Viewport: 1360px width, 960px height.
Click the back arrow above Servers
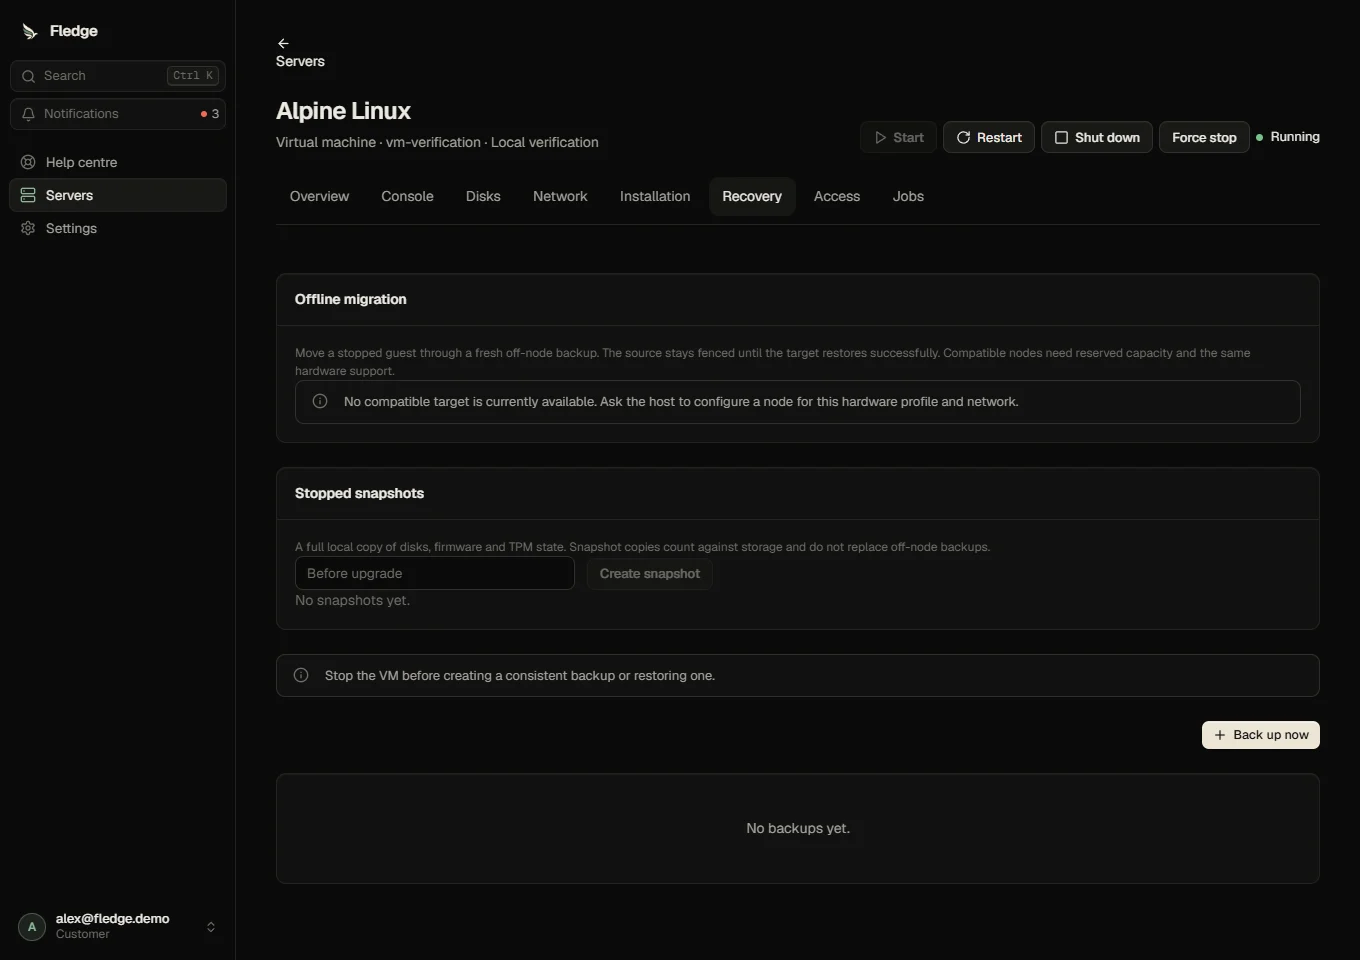click(283, 43)
